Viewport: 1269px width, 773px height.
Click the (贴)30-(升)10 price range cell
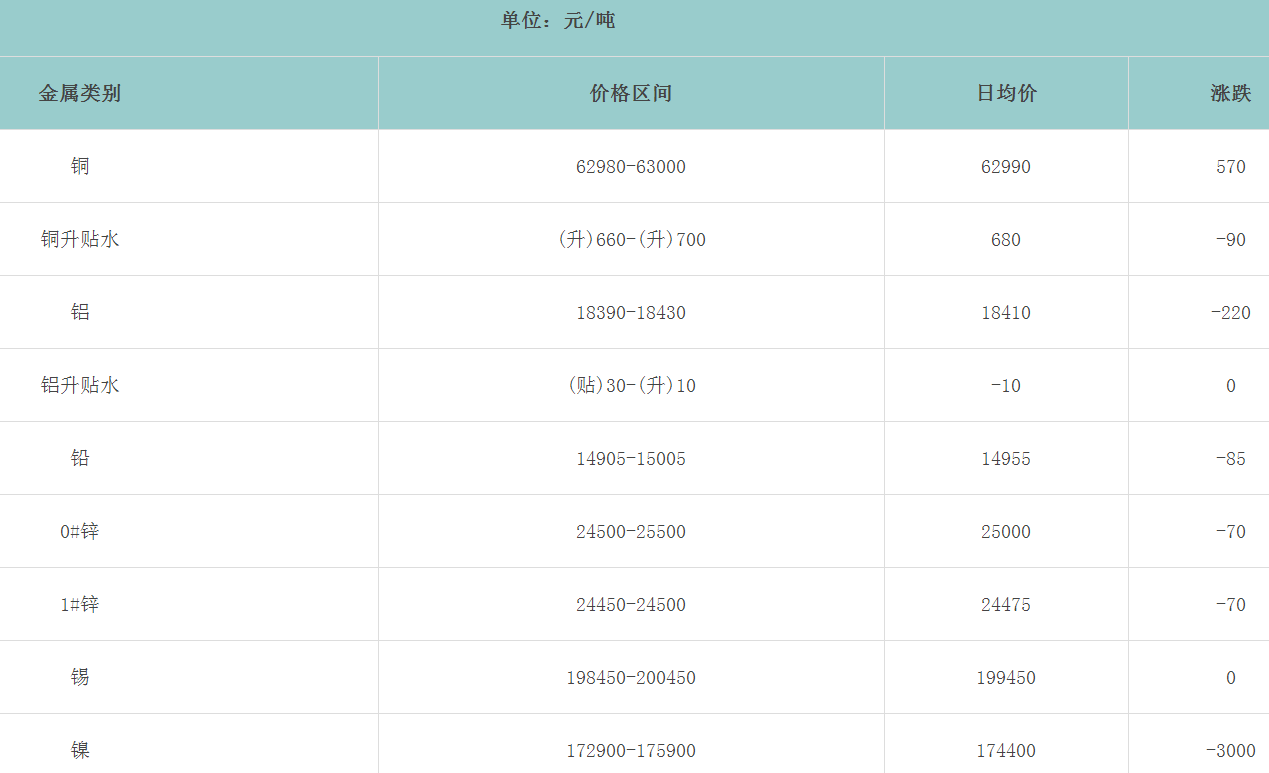(x=631, y=386)
